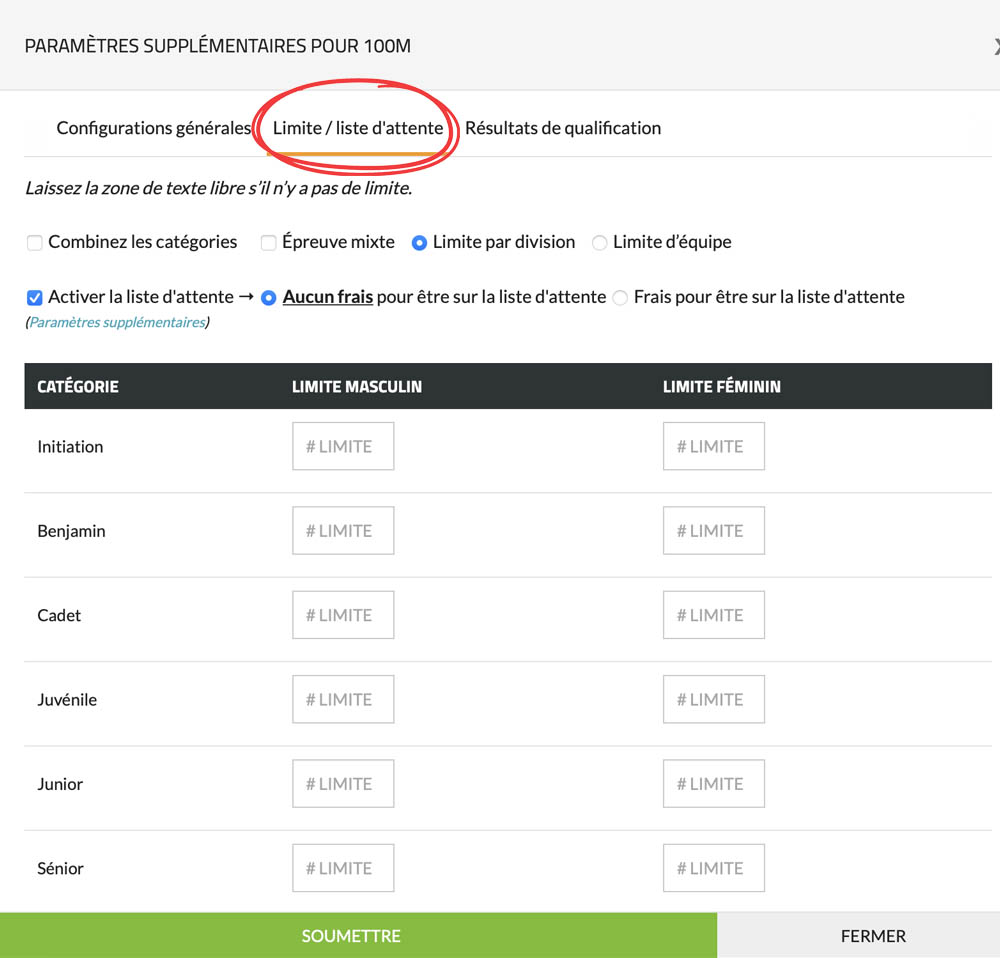Select Frais pour être sur la liste d'attente
Screen dimensions: 1000x958
point(620,297)
